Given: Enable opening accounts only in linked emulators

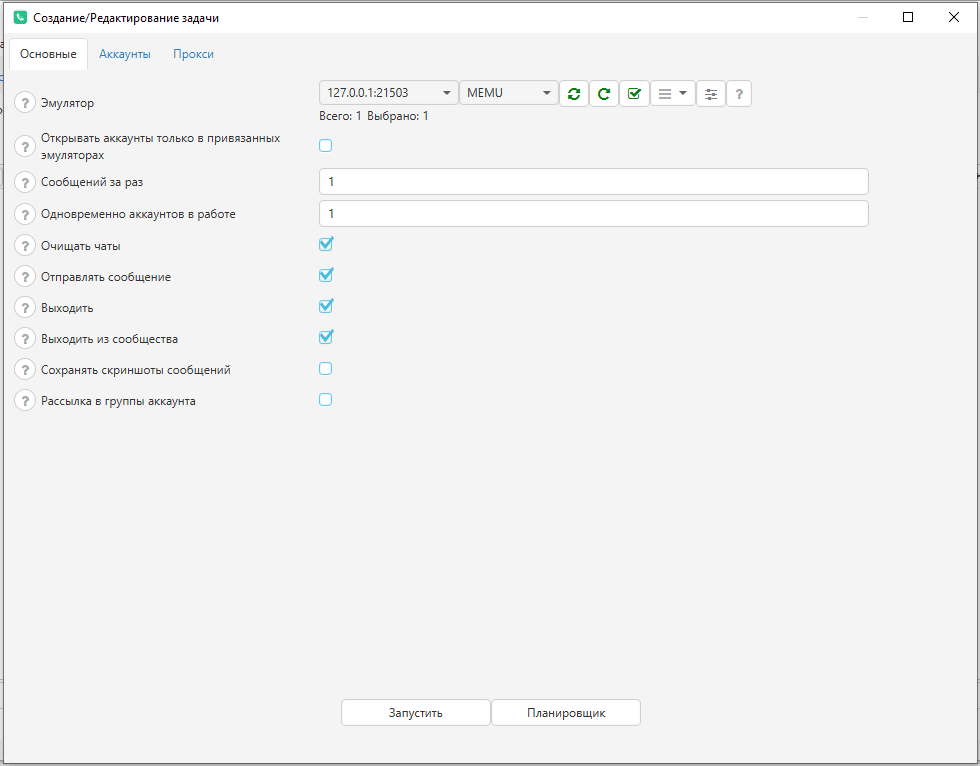Looking at the screenshot, I should 326,146.
